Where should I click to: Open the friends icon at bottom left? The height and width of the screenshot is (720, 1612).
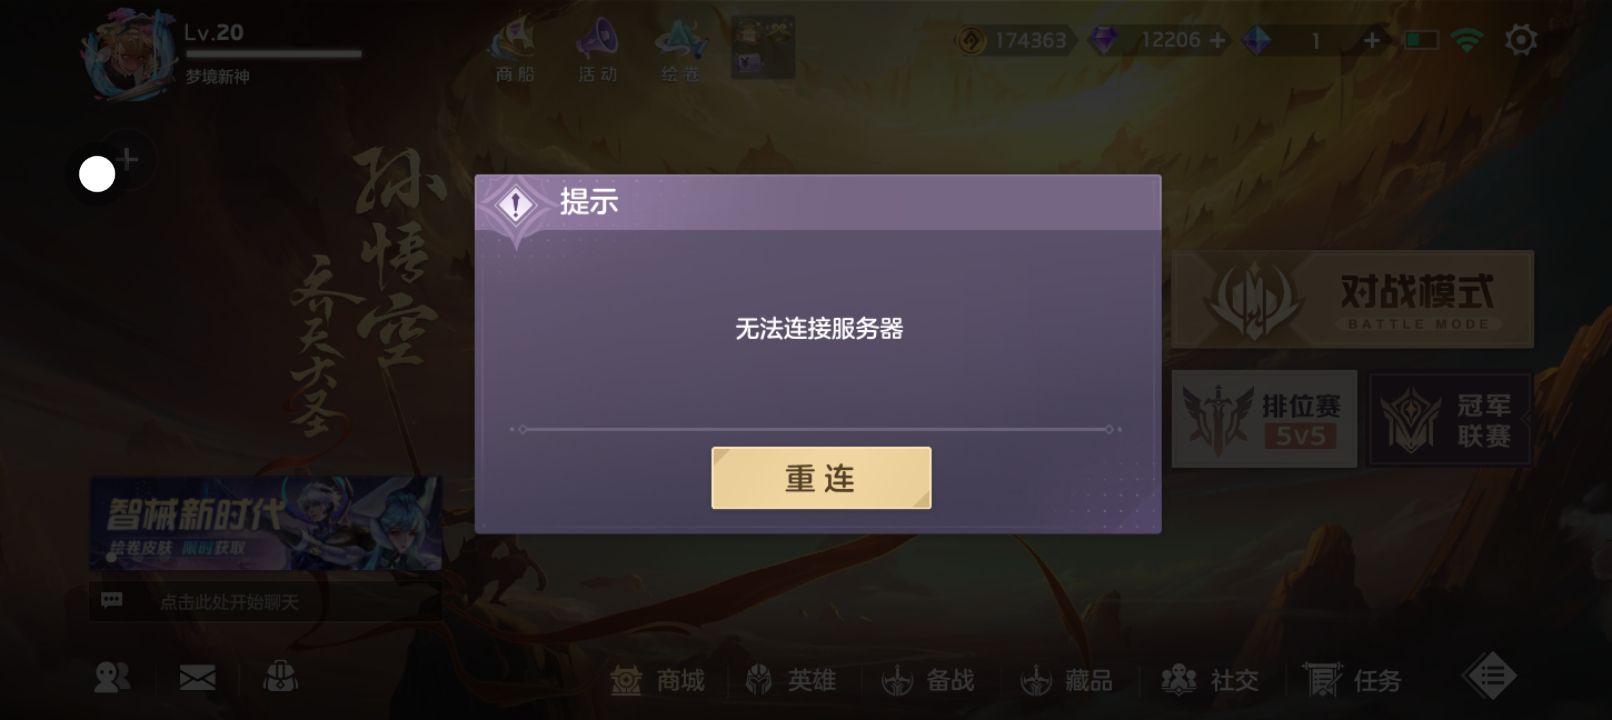[111, 679]
